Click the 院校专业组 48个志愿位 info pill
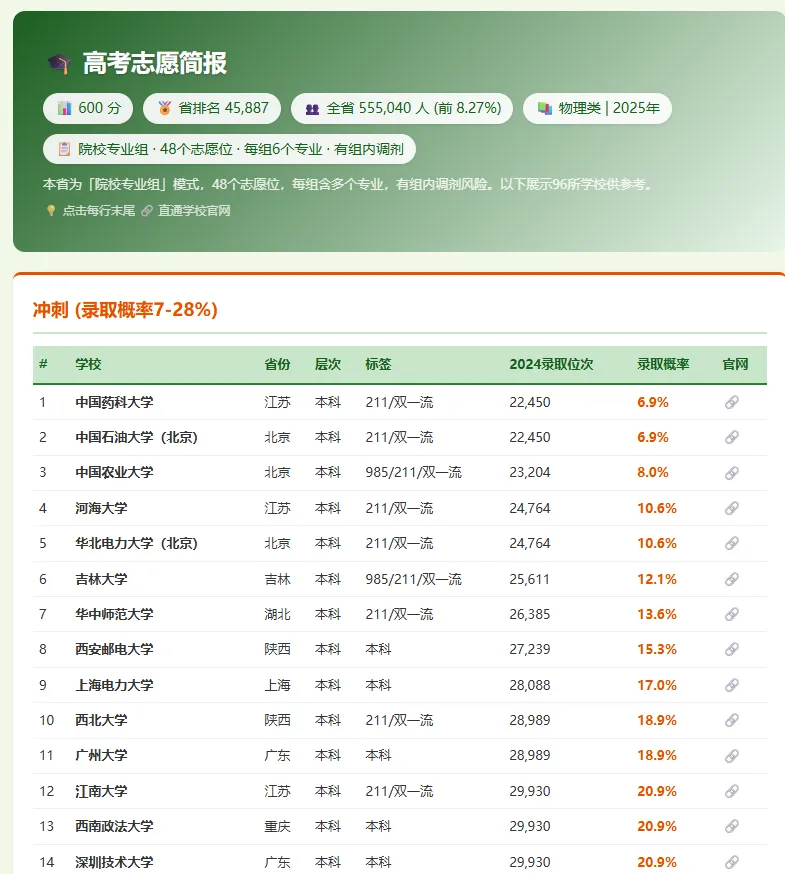 point(229,149)
